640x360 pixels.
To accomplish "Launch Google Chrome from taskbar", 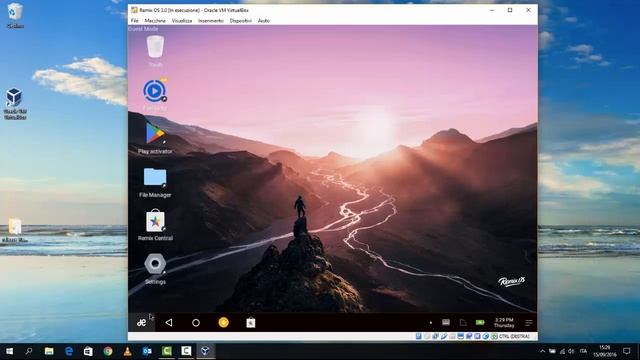I will click(x=108, y=351).
